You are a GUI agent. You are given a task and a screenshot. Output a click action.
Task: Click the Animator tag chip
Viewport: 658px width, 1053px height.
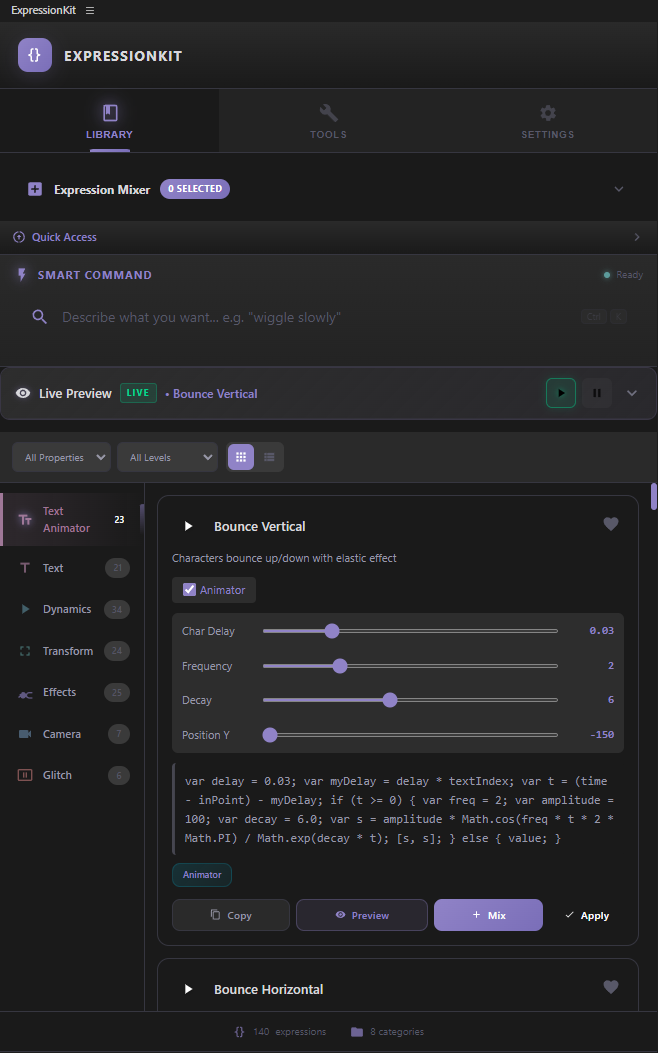[202, 875]
